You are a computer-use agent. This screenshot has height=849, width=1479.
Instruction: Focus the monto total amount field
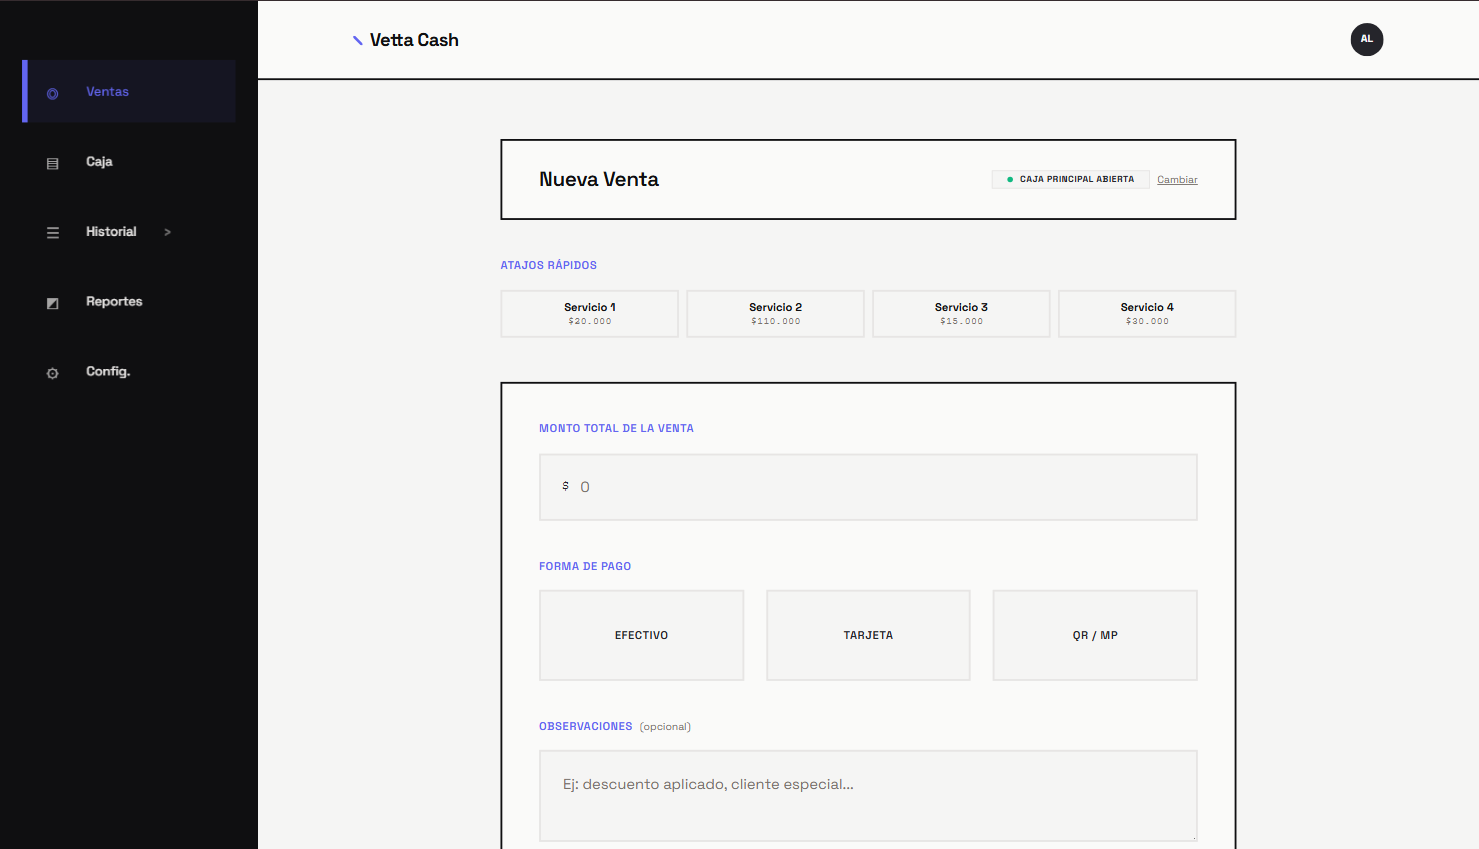coord(868,487)
